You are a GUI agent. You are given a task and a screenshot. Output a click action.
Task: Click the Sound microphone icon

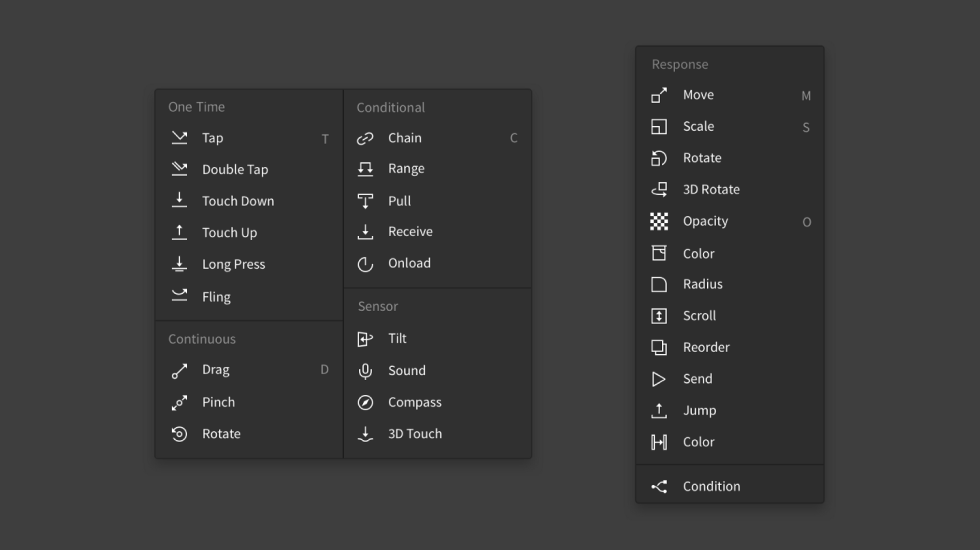click(x=365, y=371)
